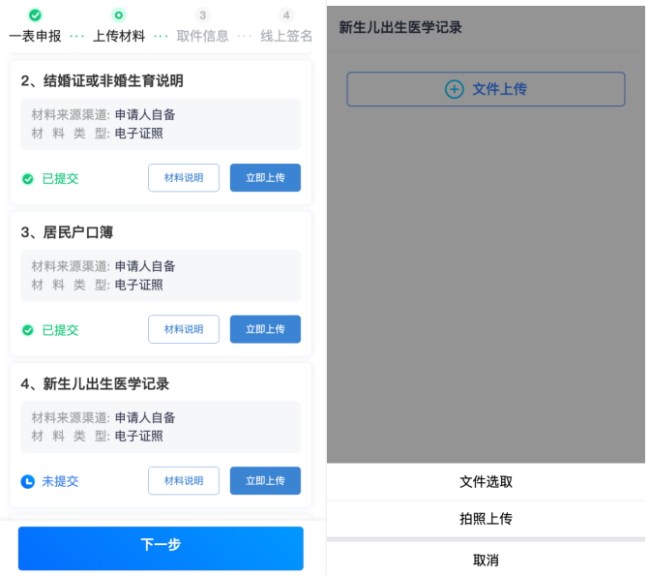
Task: Dismiss the action sheet with 取消
Action: point(486,560)
